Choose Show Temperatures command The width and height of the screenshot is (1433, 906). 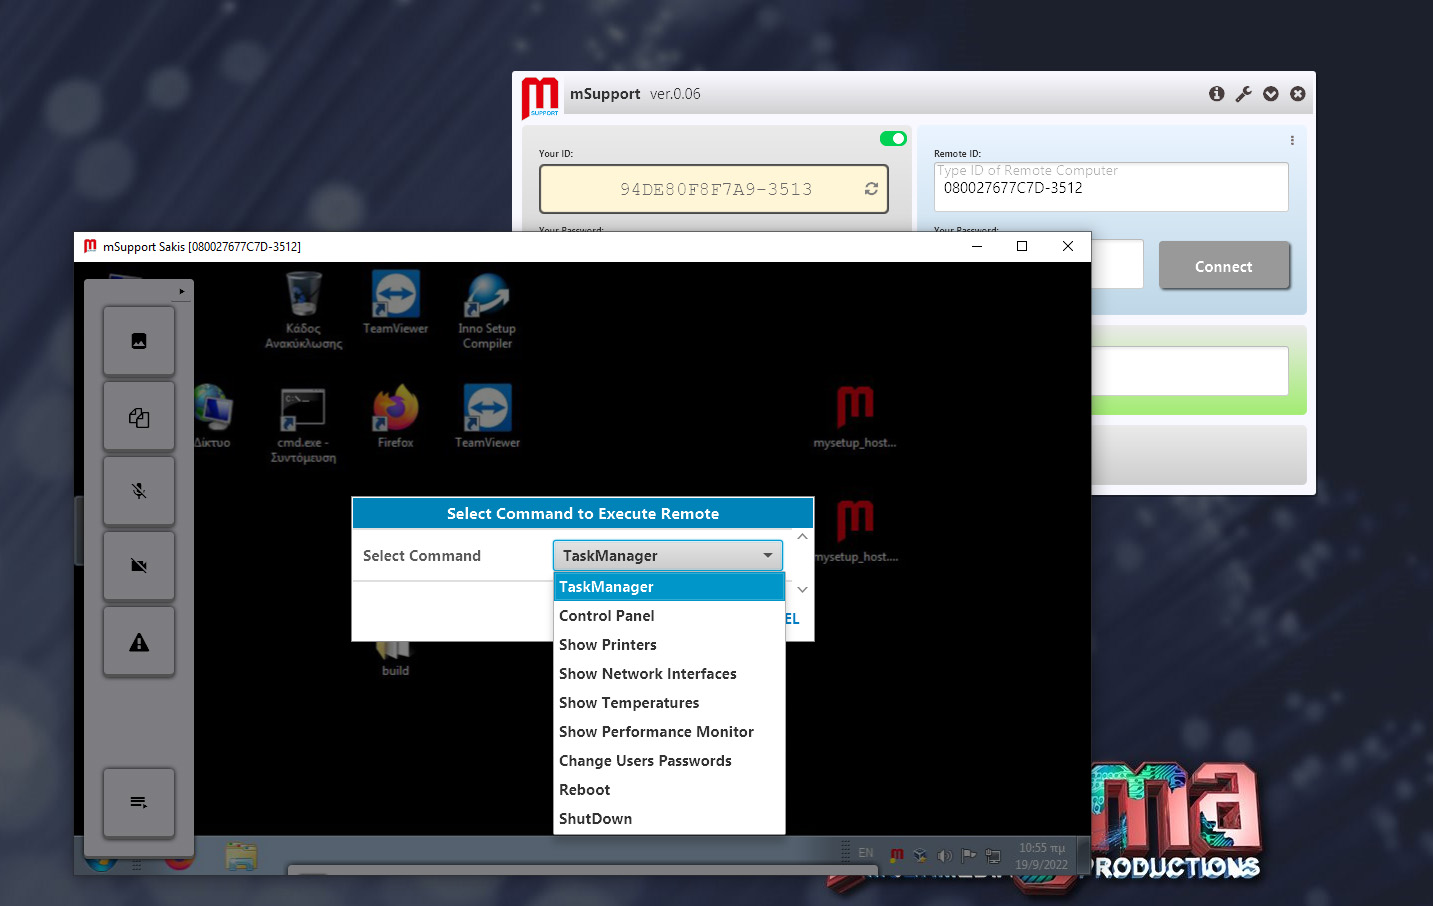(x=669, y=703)
